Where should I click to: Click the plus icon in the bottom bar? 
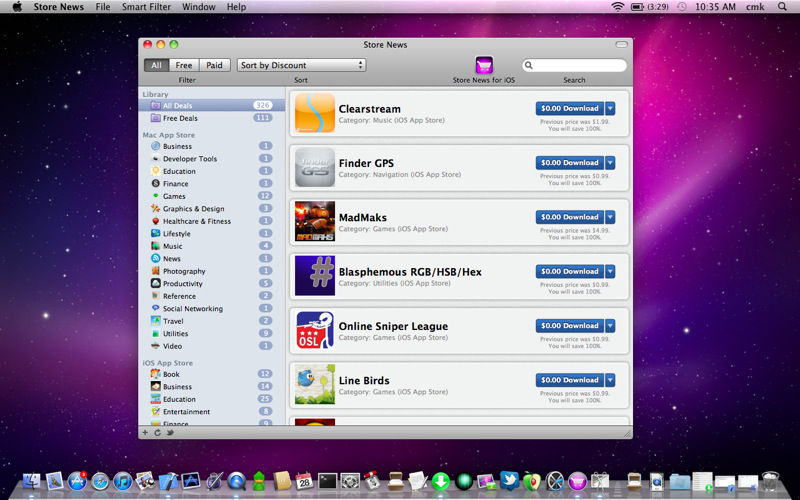[145, 433]
